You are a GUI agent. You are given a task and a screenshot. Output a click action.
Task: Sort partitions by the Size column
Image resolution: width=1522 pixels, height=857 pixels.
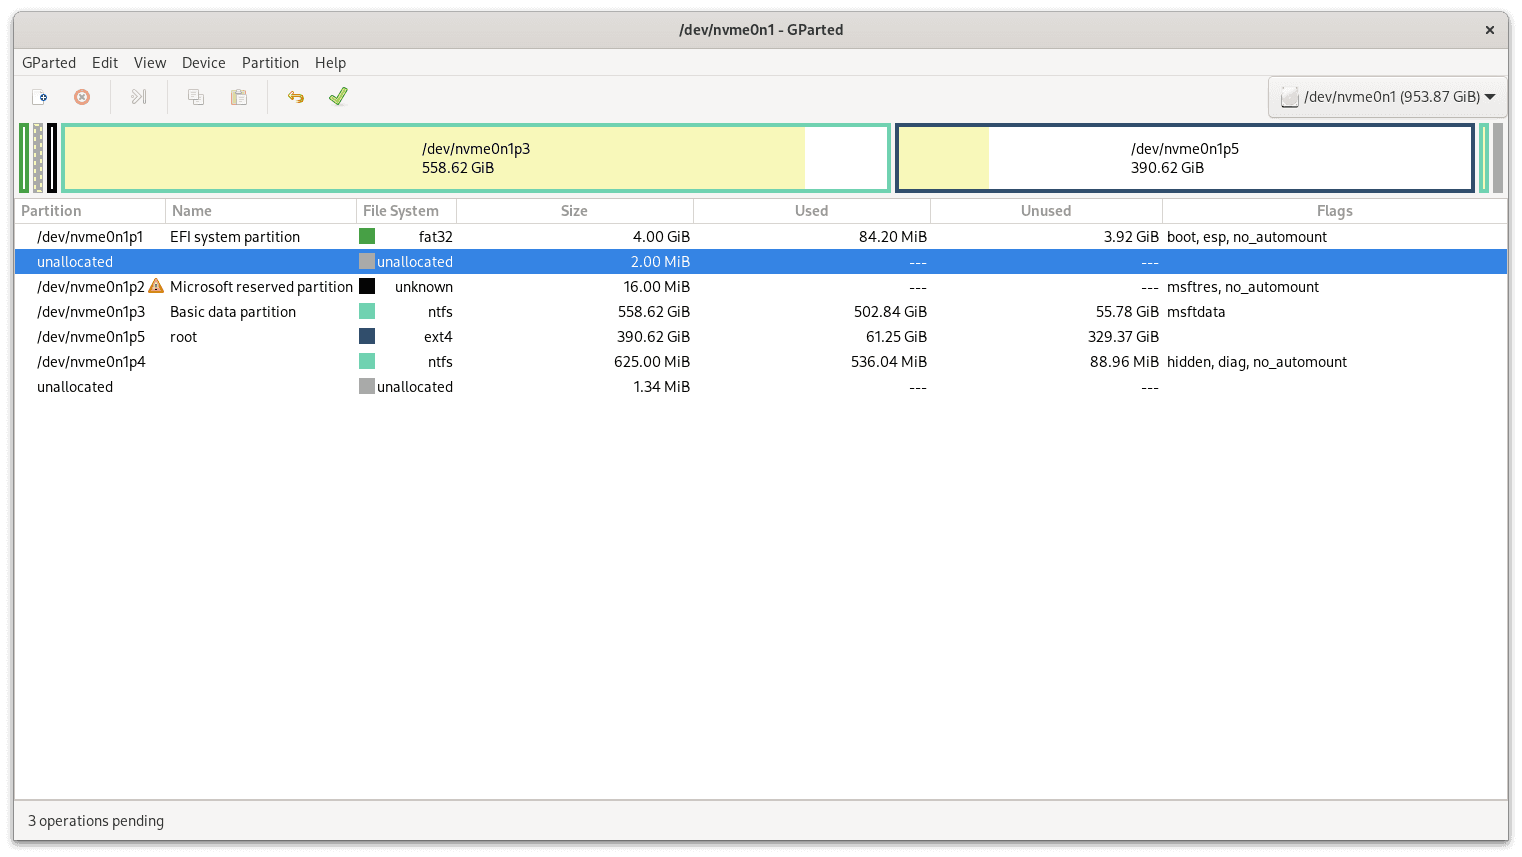[x=574, y=210]
